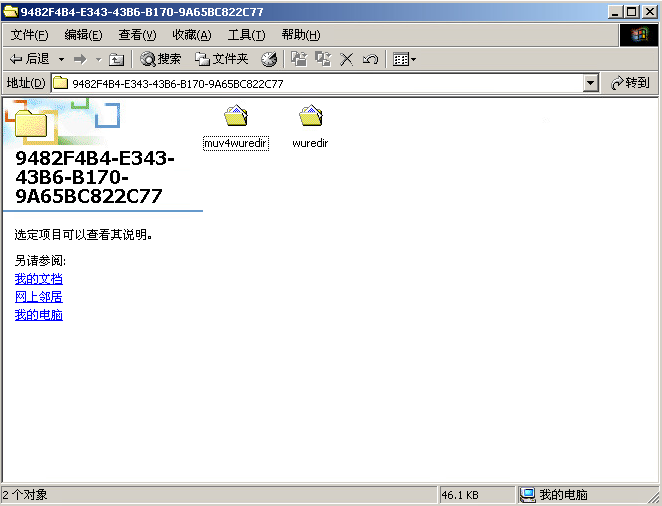Close the explorer window
Screen dimensions: 662x506
[650, 11]
